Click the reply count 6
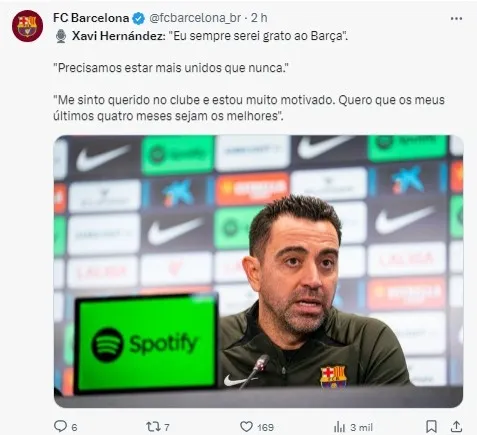 [74, 427]
